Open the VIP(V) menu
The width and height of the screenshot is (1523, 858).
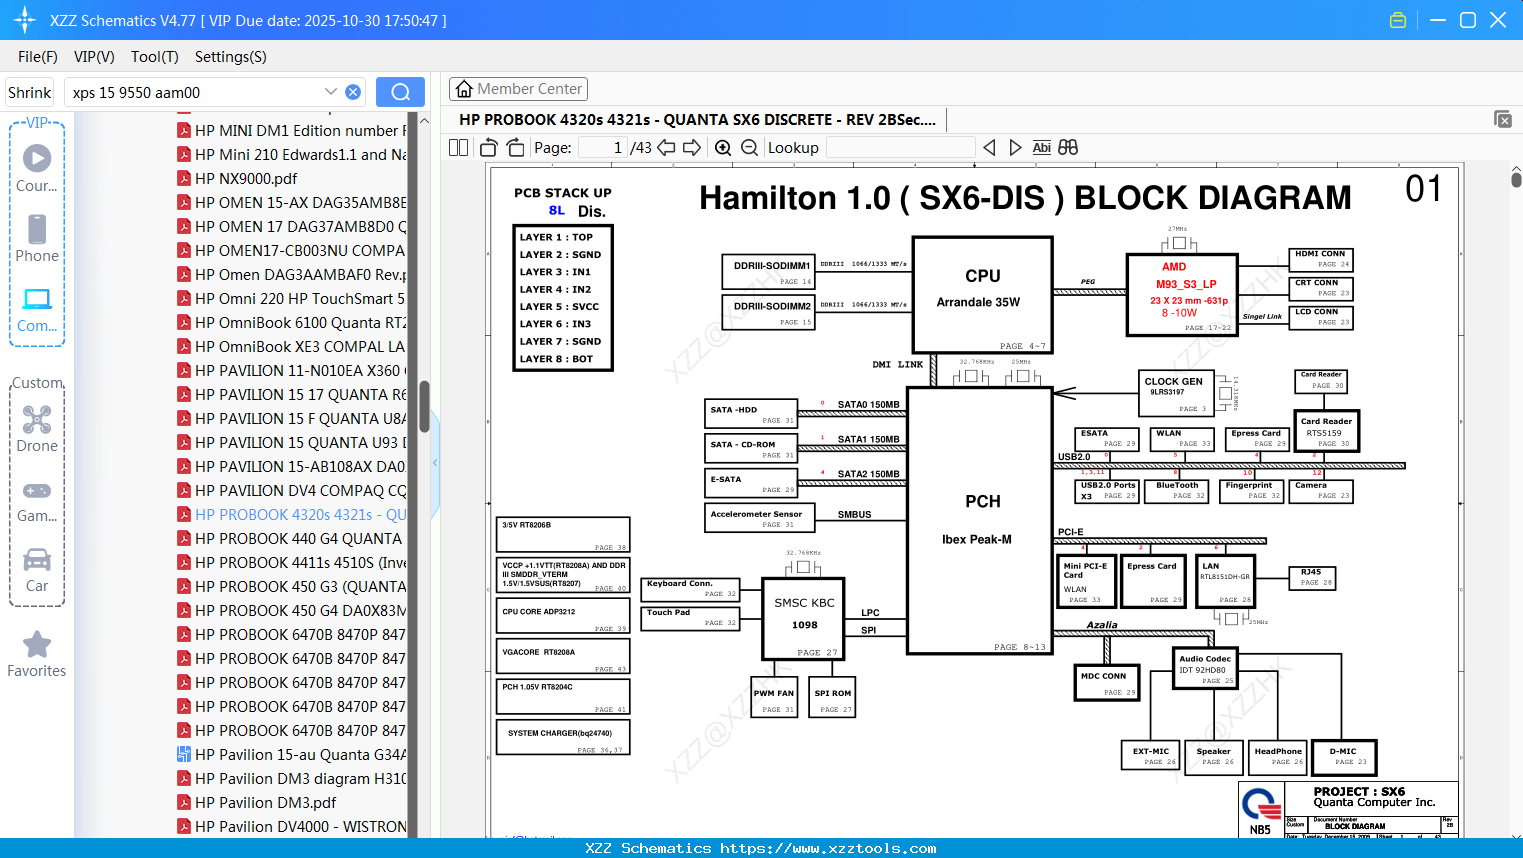click(94, 57)
